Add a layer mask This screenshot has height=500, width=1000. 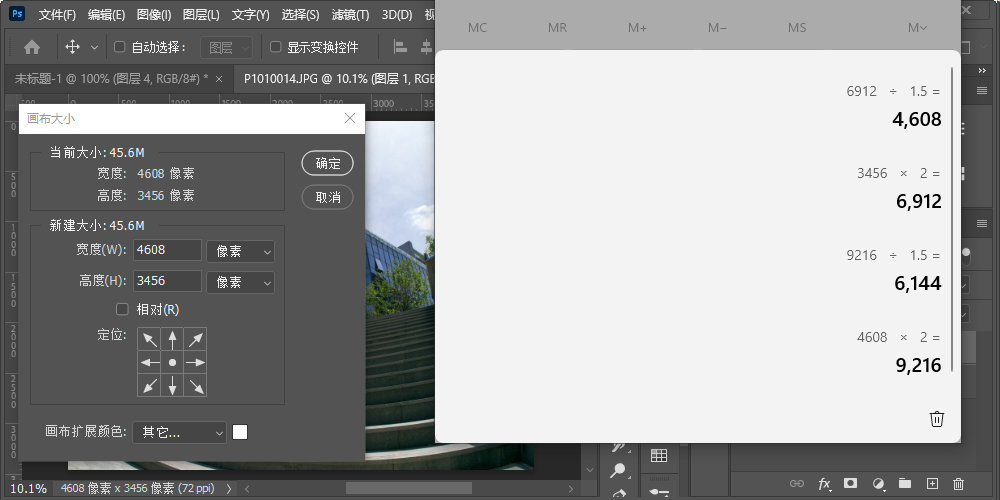(x=851, y=484)
